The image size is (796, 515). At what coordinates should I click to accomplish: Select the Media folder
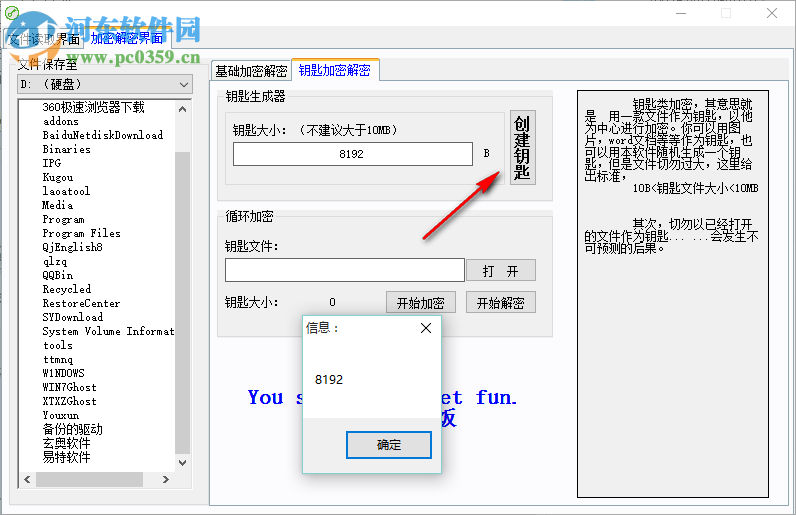tap(57, 205)
